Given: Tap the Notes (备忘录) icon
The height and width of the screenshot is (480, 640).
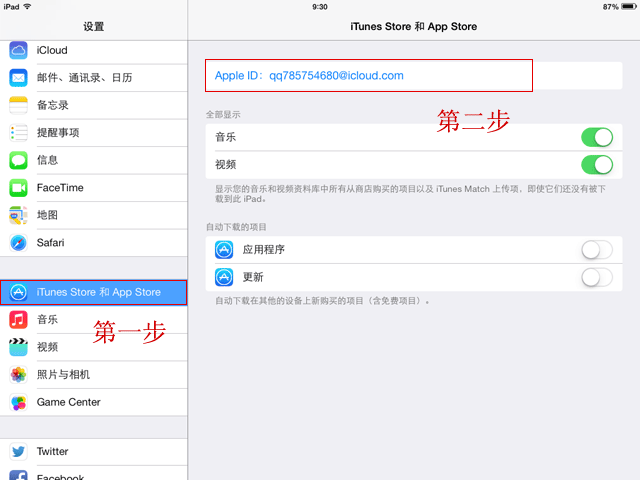Looking at the screenshot, I should (x=18, y=105).
